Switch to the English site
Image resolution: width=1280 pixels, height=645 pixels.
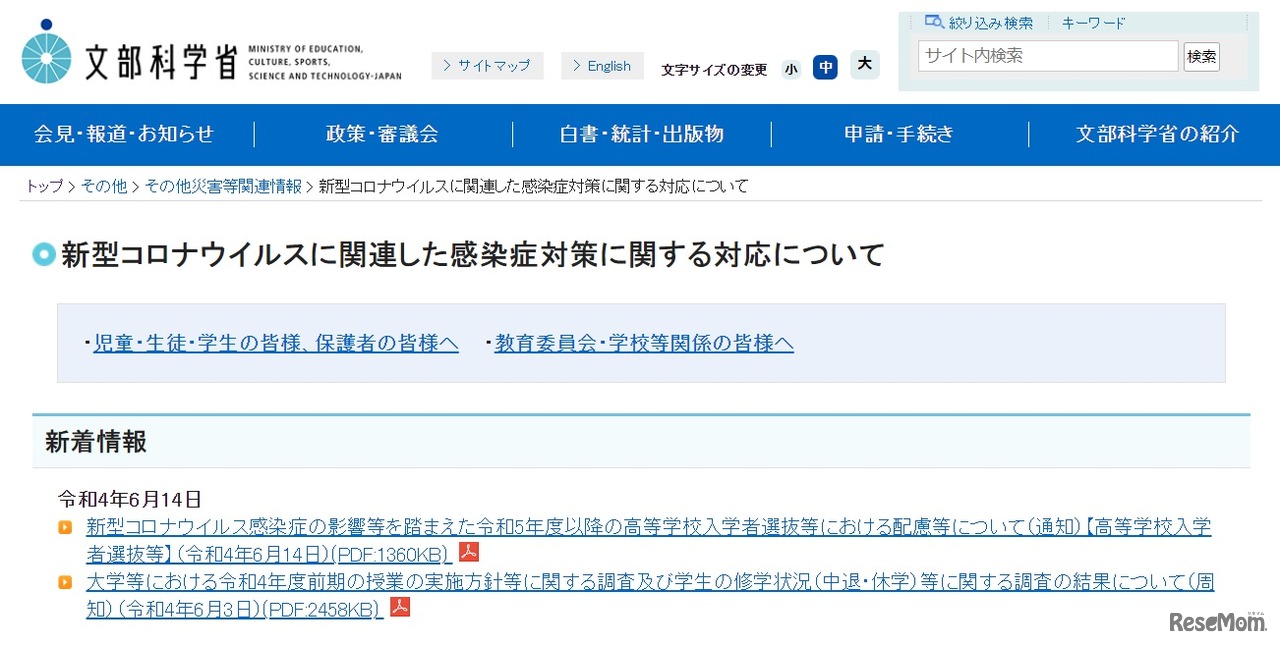pos(602,66)
